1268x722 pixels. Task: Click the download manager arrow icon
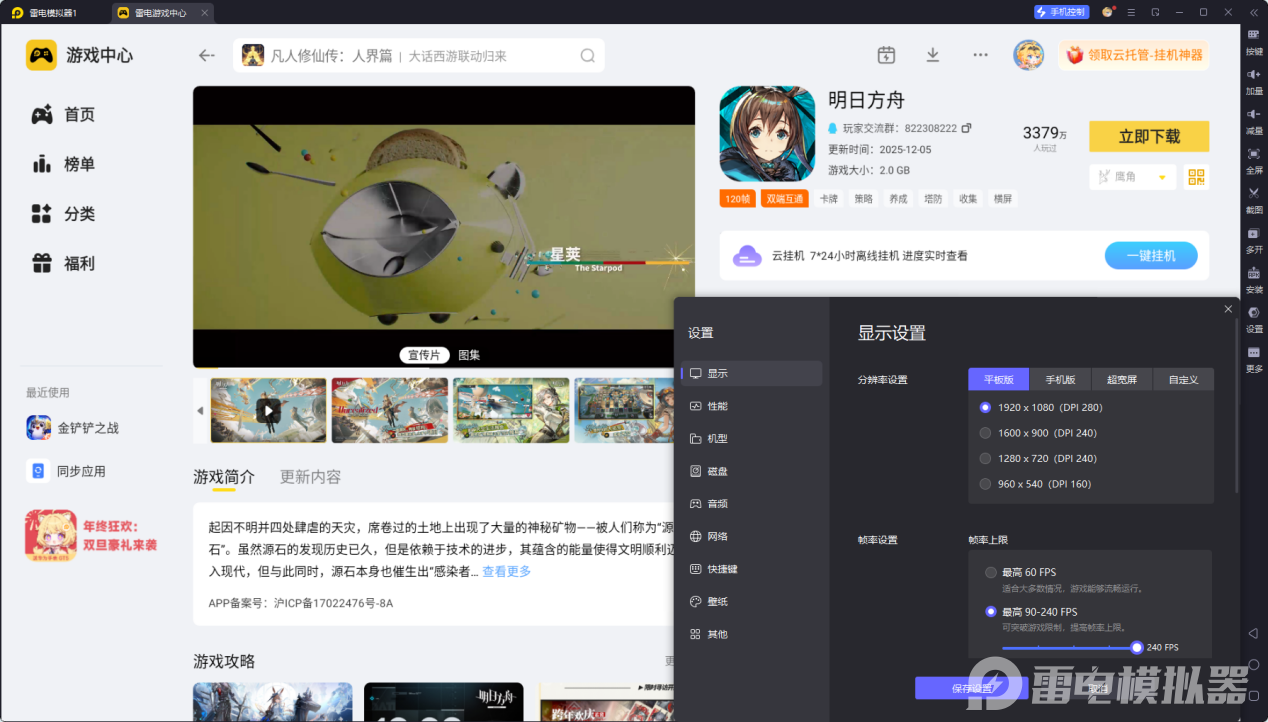point(932,55)
